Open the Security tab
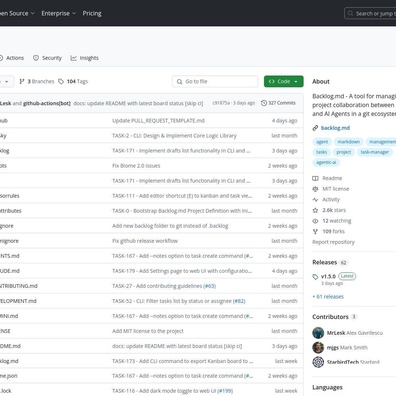The image size is (396, 396). tap(47, 58)
